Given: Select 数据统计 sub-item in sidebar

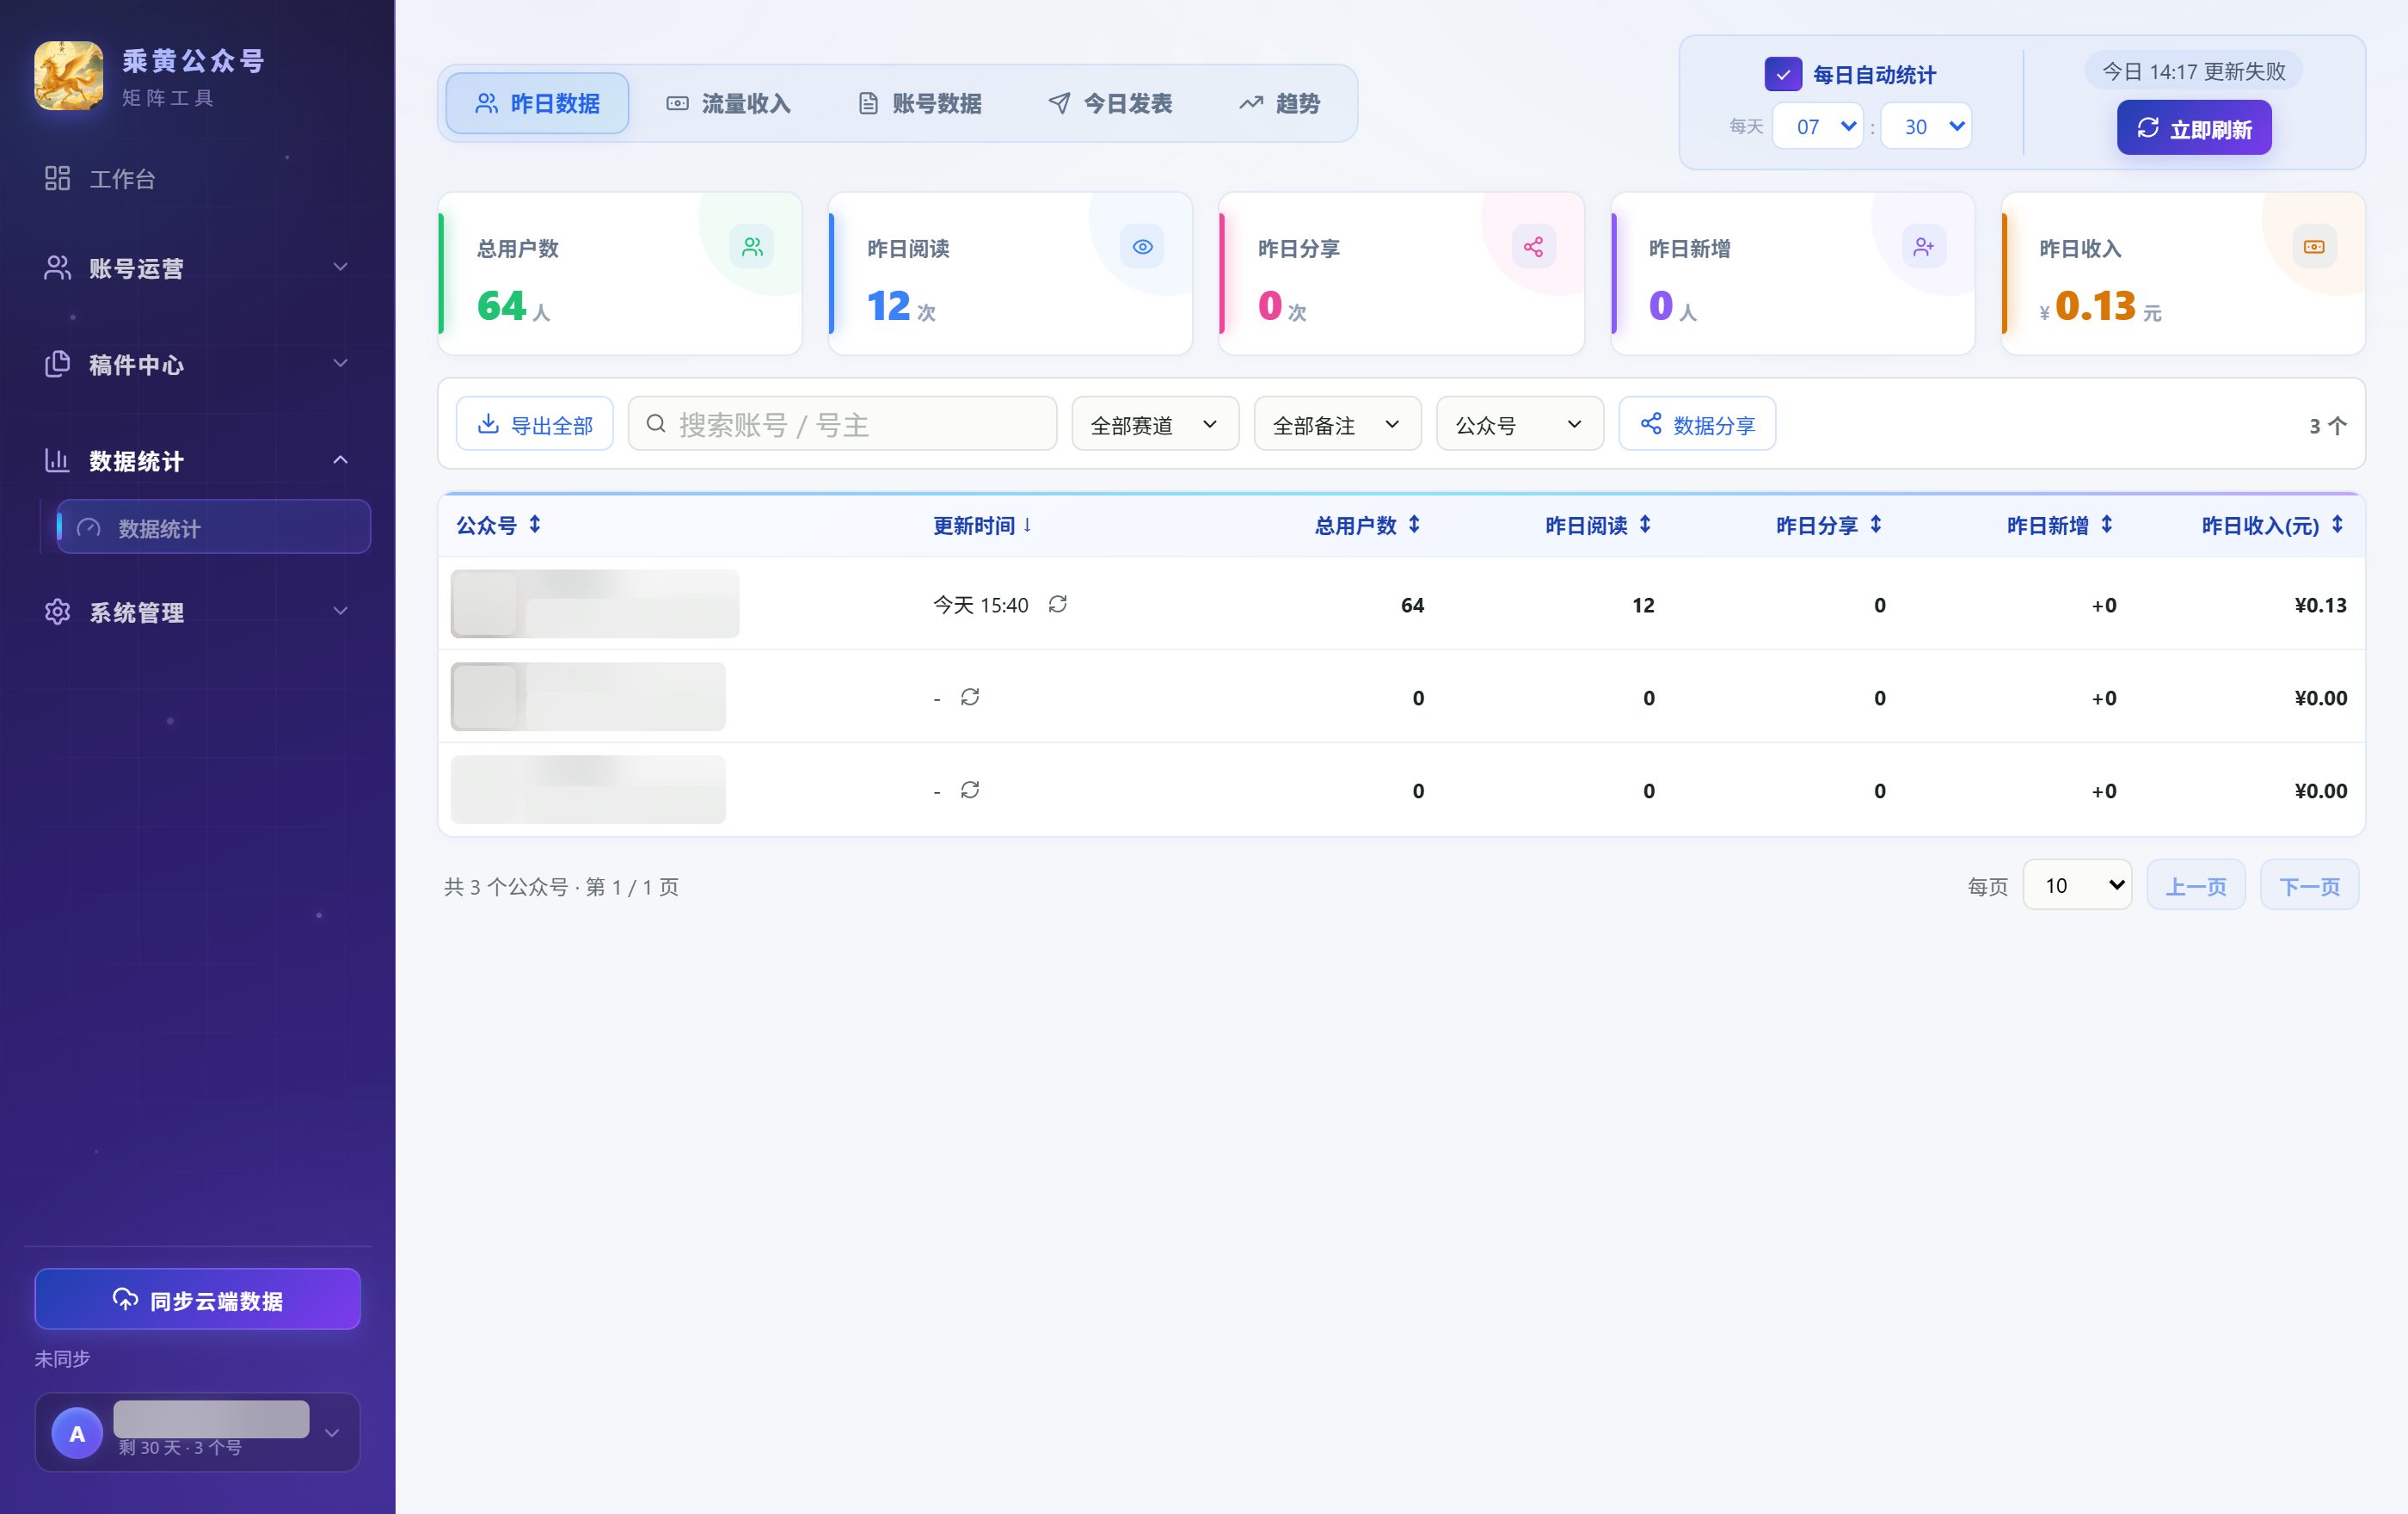Looking at the screenshot, I should [214, 527].
